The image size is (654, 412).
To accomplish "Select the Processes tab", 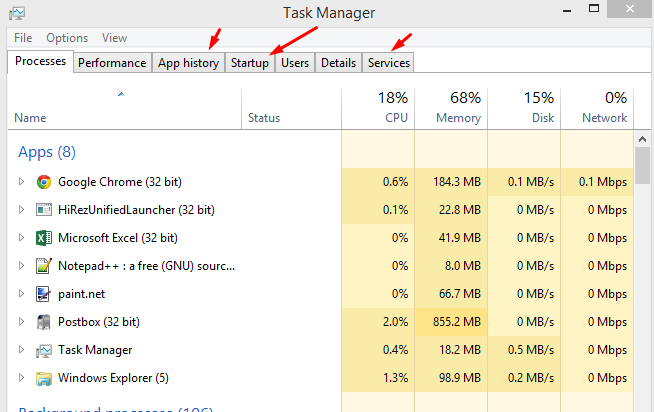I will click(x=40, y=61).
